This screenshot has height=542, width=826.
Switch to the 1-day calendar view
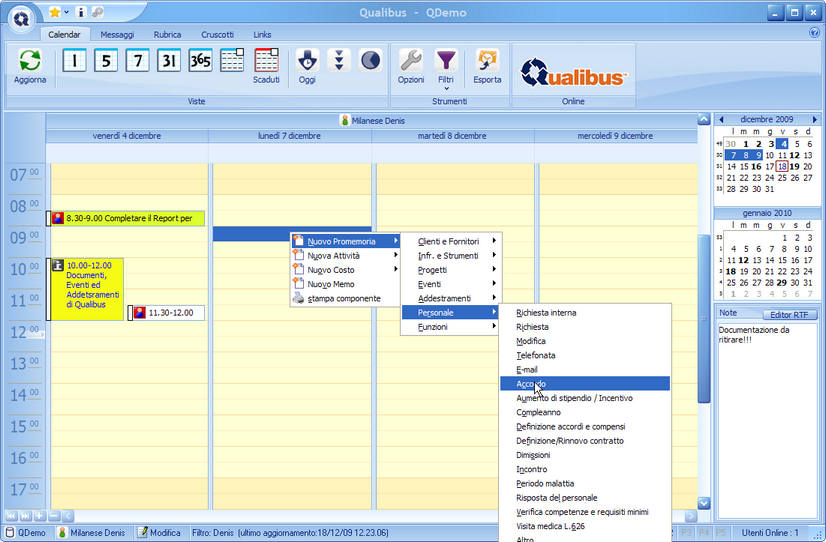click(75, 61)
